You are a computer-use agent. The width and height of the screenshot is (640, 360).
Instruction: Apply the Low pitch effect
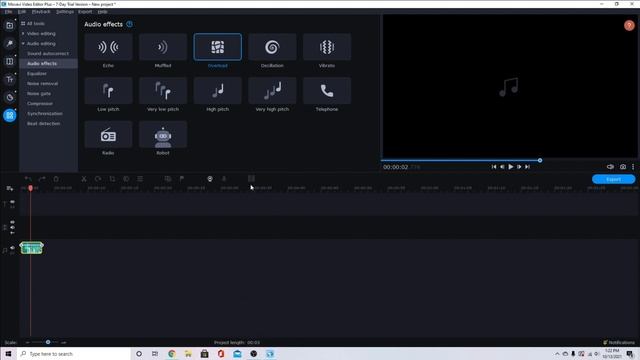[x=108, y=91]
